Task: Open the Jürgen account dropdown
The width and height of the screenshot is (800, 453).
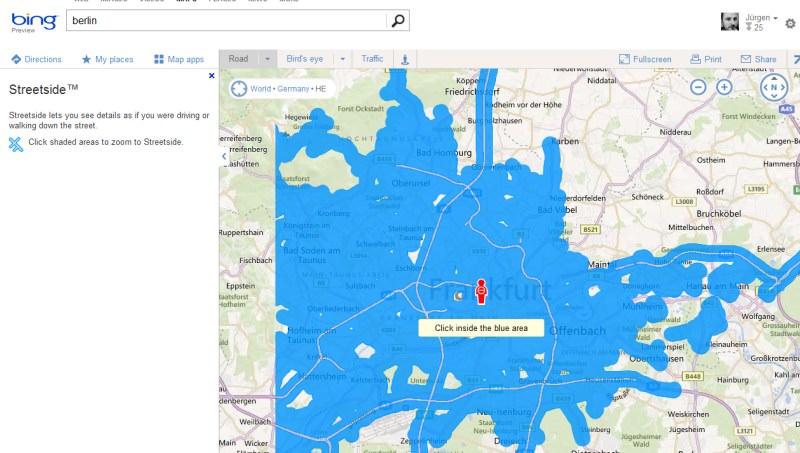Action: pos(761,18)
